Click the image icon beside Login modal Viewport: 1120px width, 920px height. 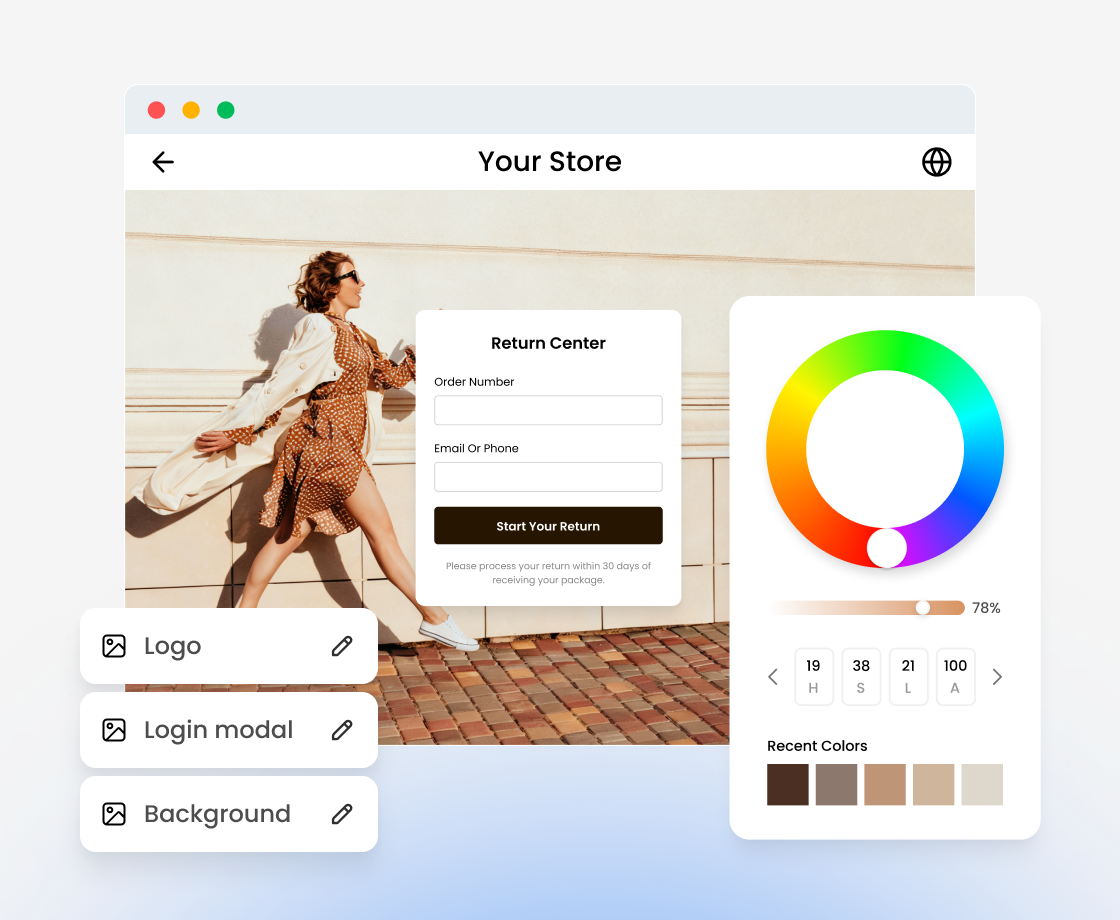(114, 730)
